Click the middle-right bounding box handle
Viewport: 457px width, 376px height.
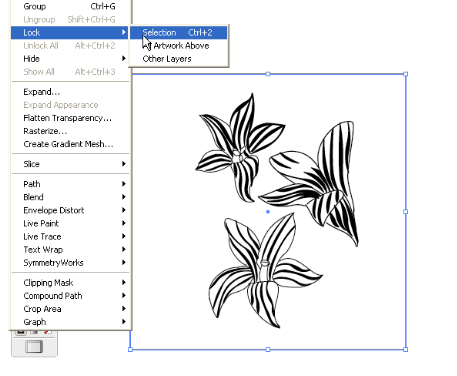pyautogui.click(x=406, y=212)
